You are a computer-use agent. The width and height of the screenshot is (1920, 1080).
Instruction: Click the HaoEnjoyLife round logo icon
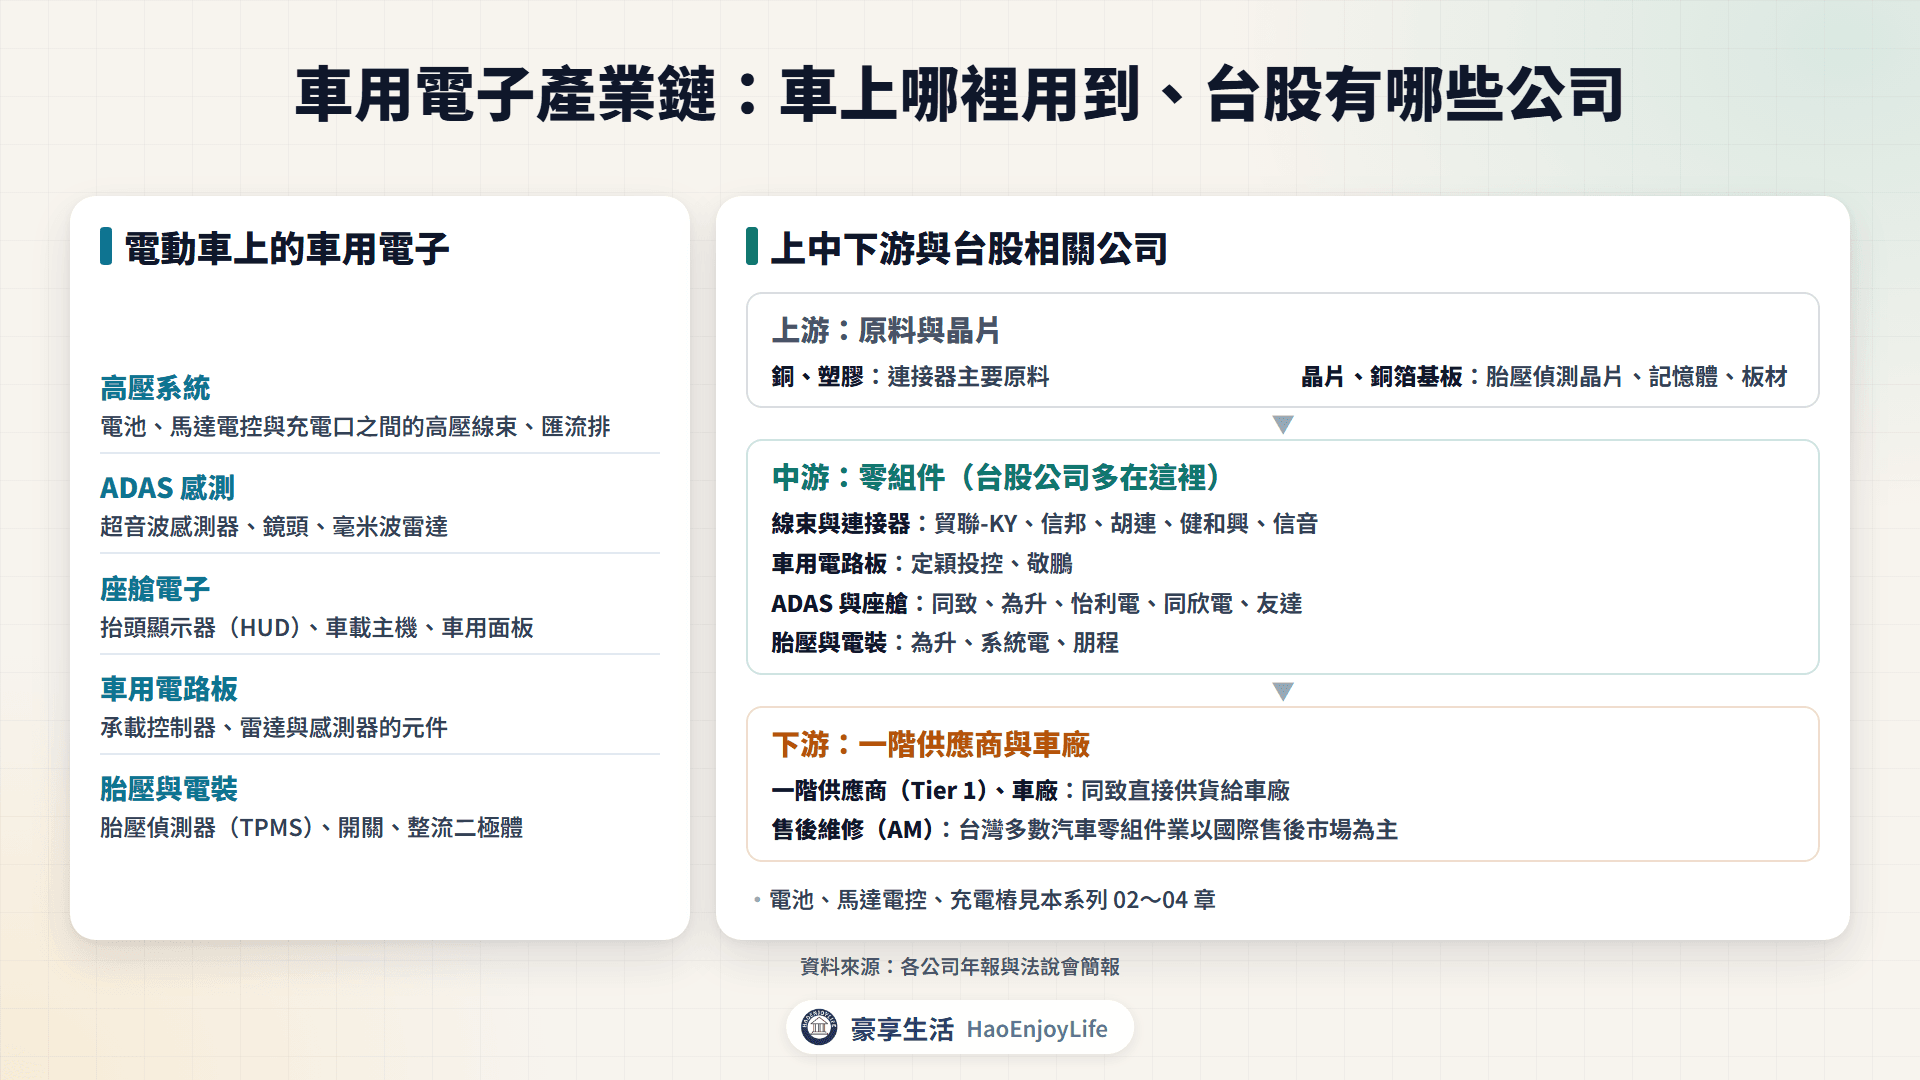pyautogui.click(x=819, y=1027)
